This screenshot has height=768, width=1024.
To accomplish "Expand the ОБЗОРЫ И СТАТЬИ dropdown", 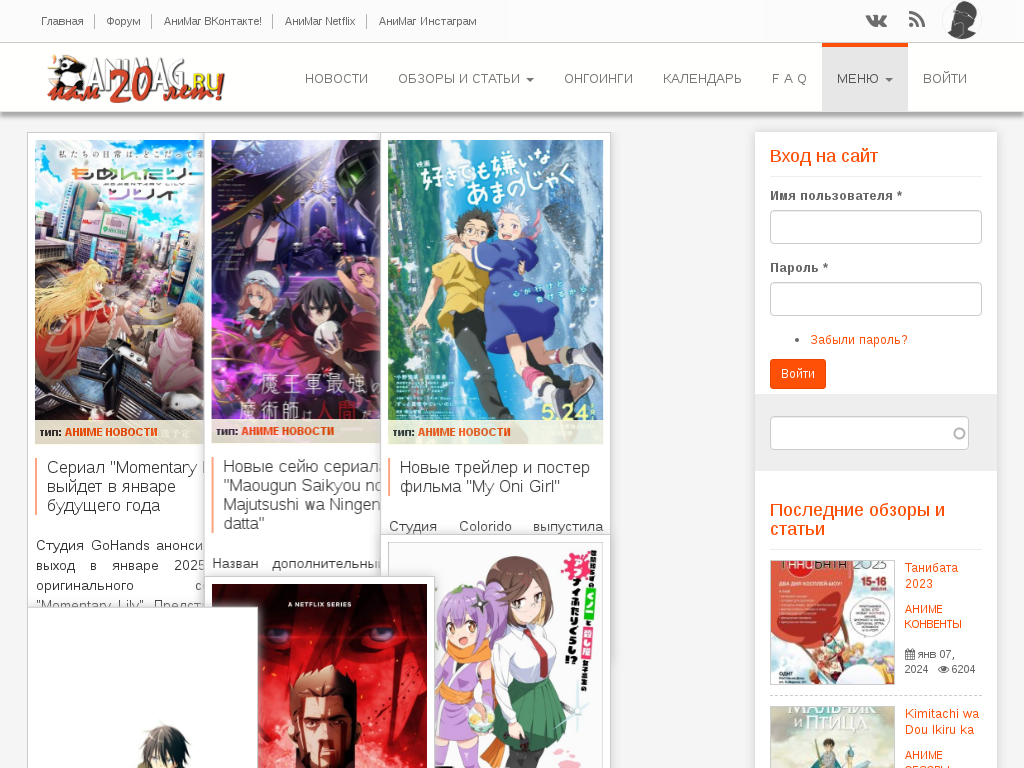I will point(466,78).
